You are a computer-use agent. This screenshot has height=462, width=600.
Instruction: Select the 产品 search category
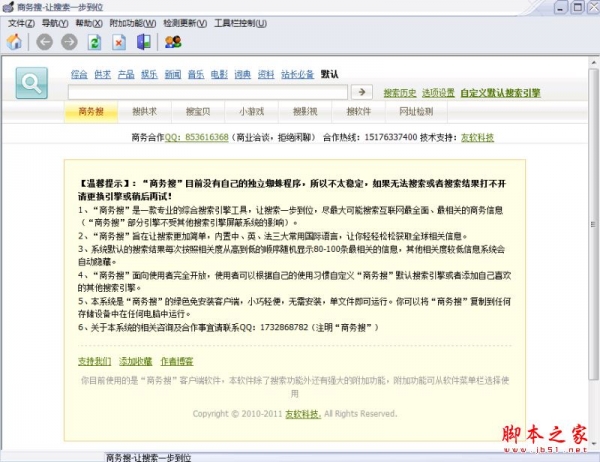pos(126,74)
